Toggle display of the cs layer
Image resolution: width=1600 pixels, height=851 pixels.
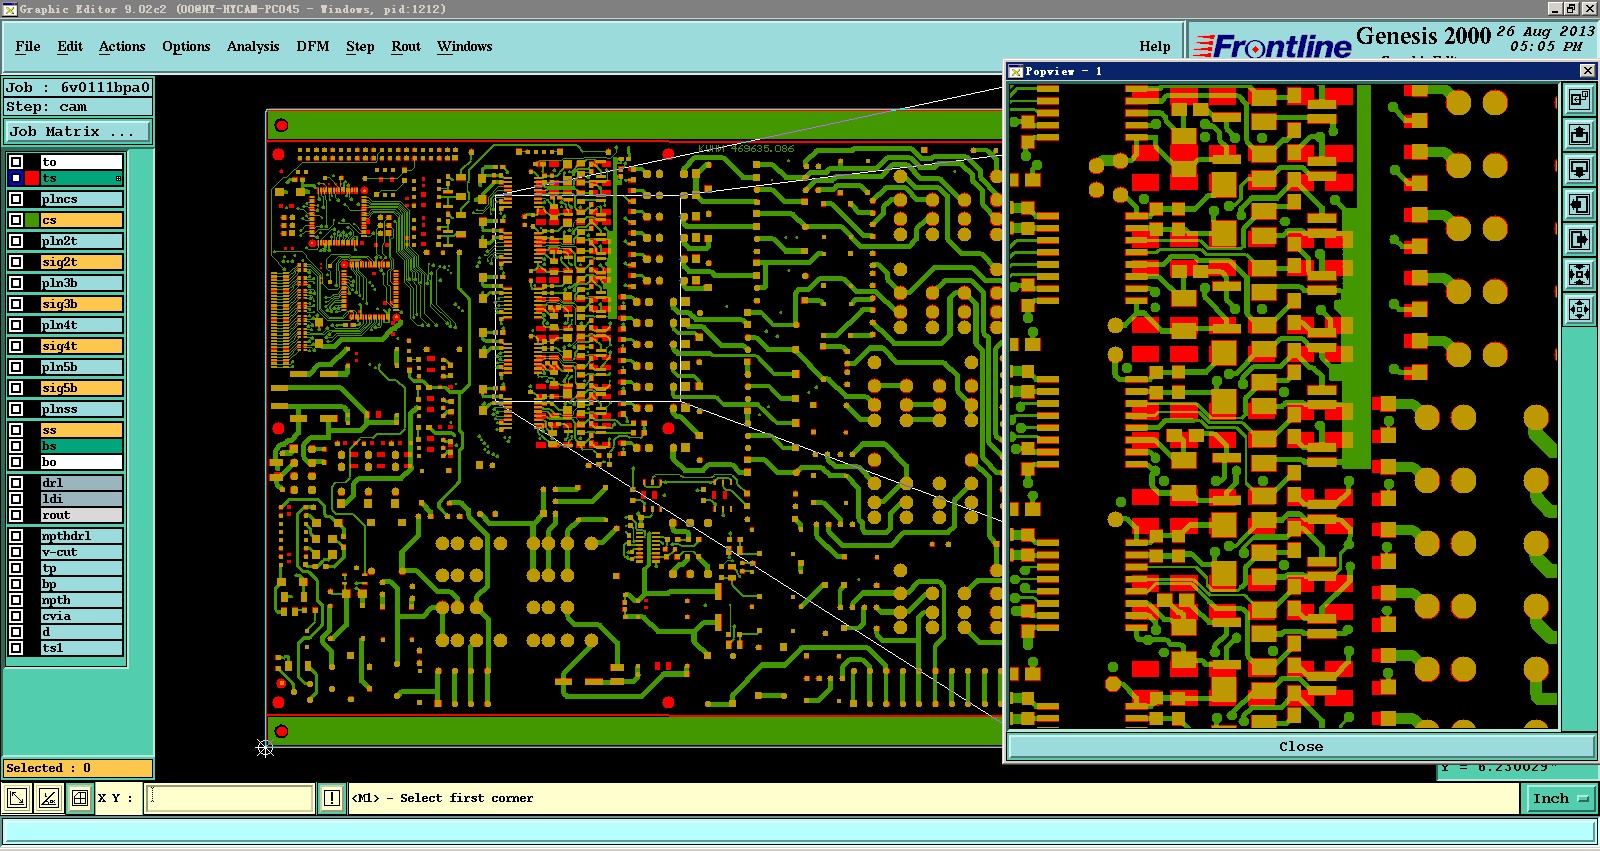click(x=16, y=220)
